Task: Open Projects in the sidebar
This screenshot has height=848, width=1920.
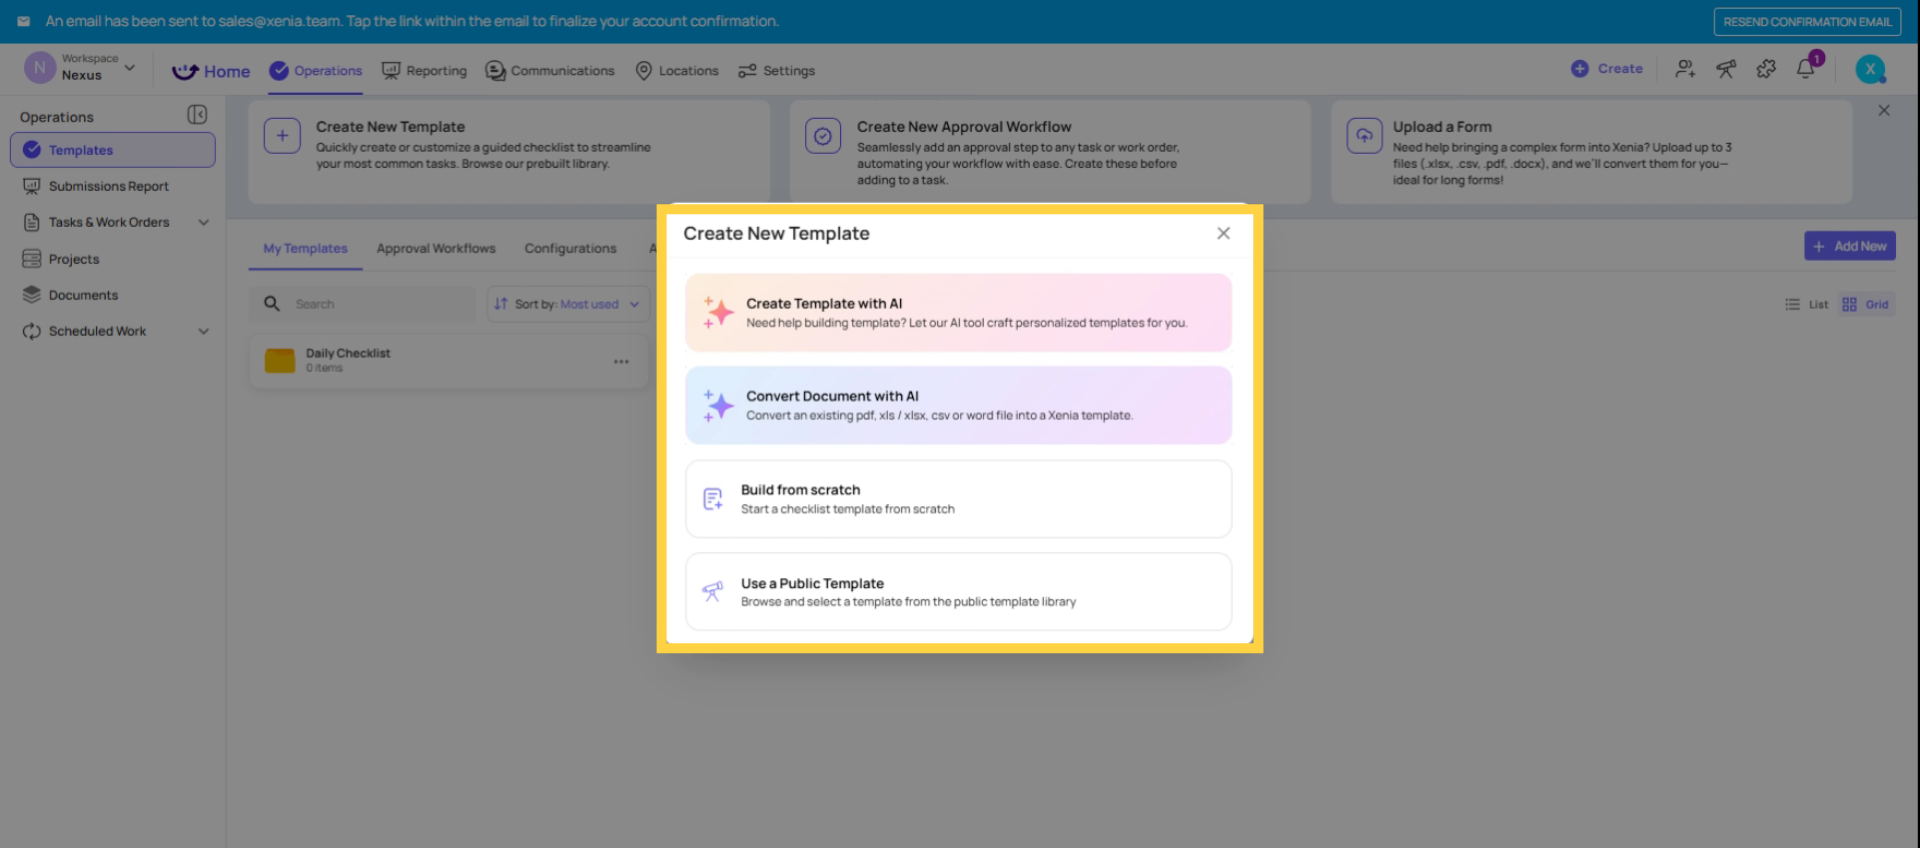Action: click(113, 259)
